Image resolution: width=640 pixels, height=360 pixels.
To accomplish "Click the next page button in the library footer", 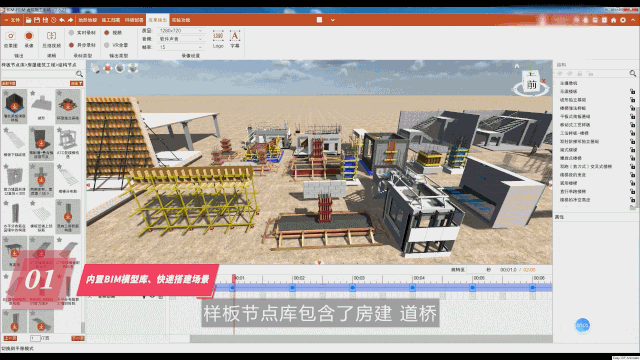I will point(78,338).
